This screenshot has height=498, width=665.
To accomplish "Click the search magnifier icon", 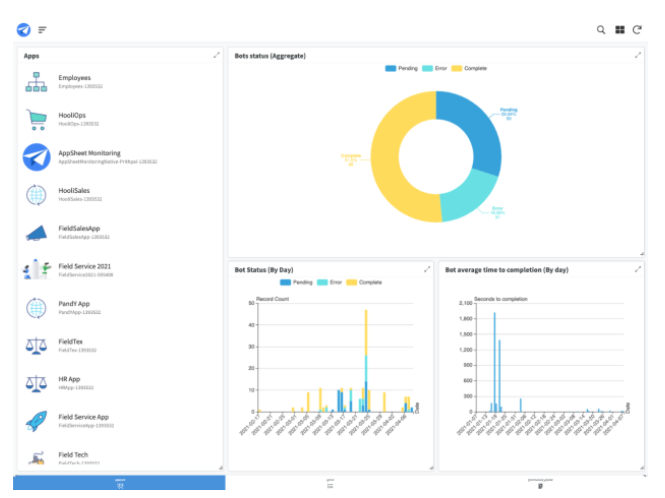I will [601, 30].
